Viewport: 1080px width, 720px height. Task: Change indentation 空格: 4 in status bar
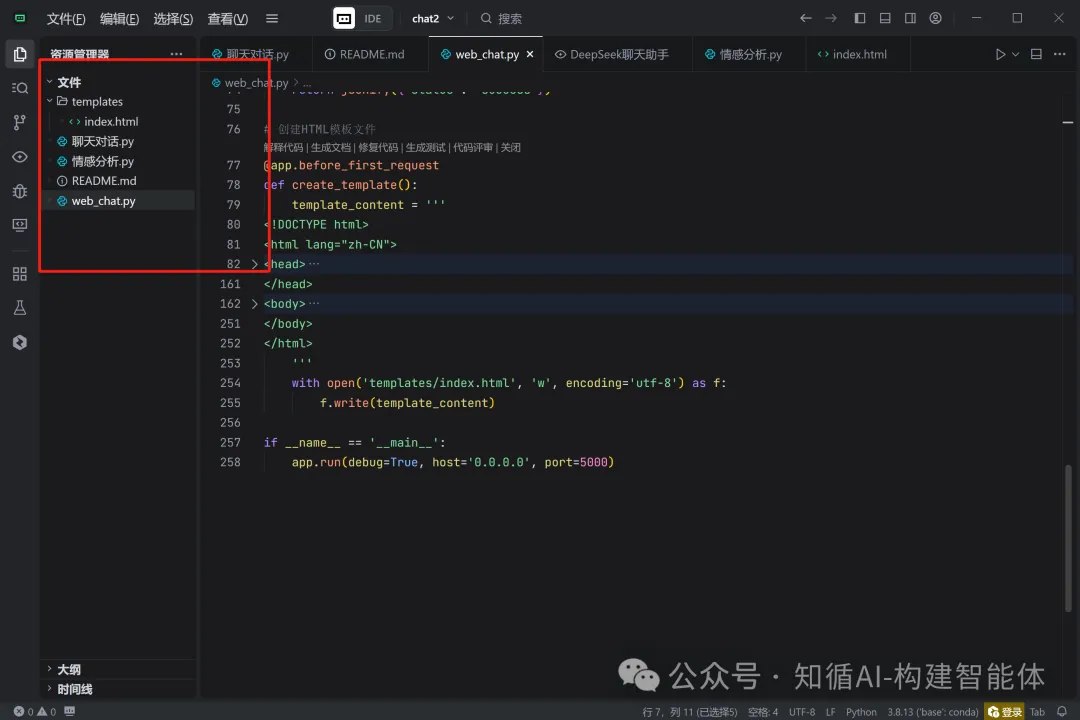click(762, 712)
